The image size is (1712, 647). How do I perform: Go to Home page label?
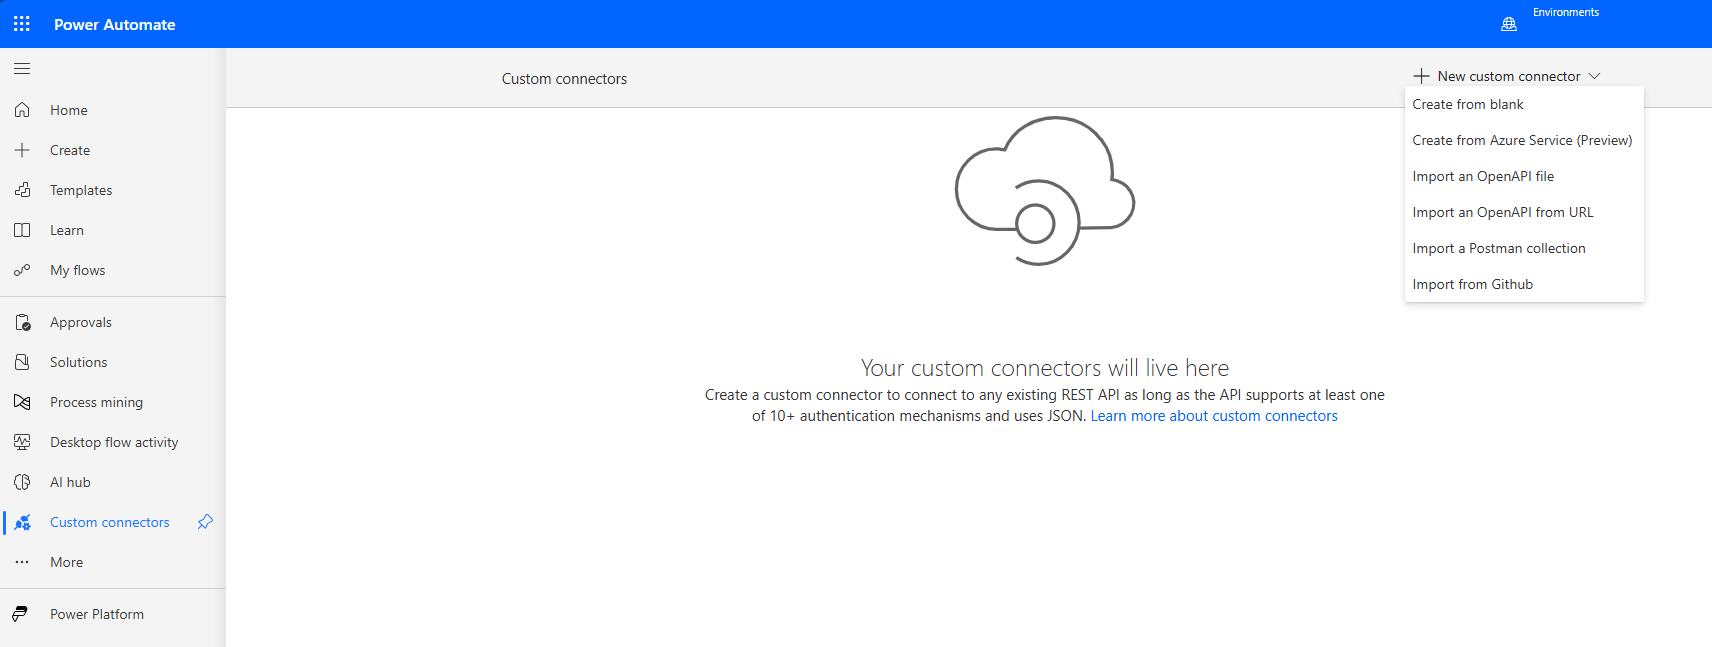pos(69,110)
